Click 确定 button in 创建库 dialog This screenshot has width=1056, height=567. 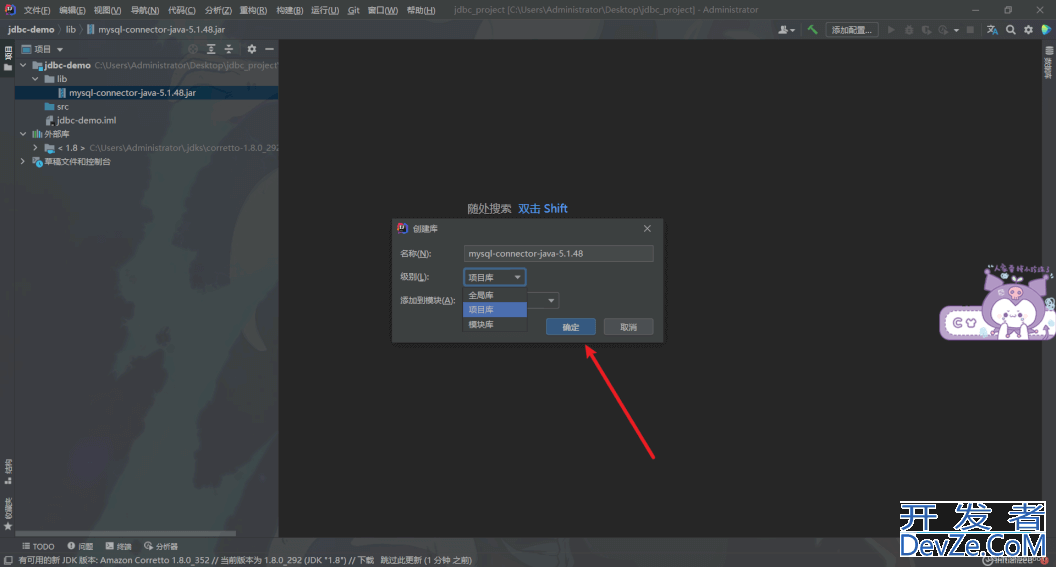pos(570,327)
